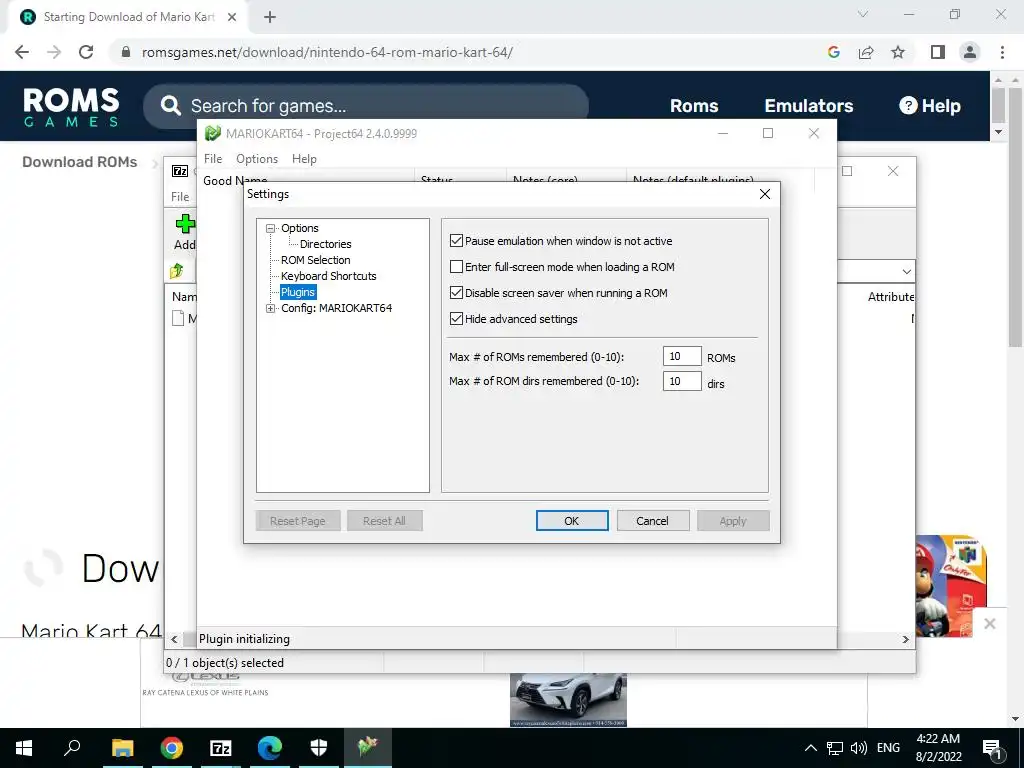Open Windows taskbar search
The height and width of the screenshot is (768, 1024).
[72, 748]
